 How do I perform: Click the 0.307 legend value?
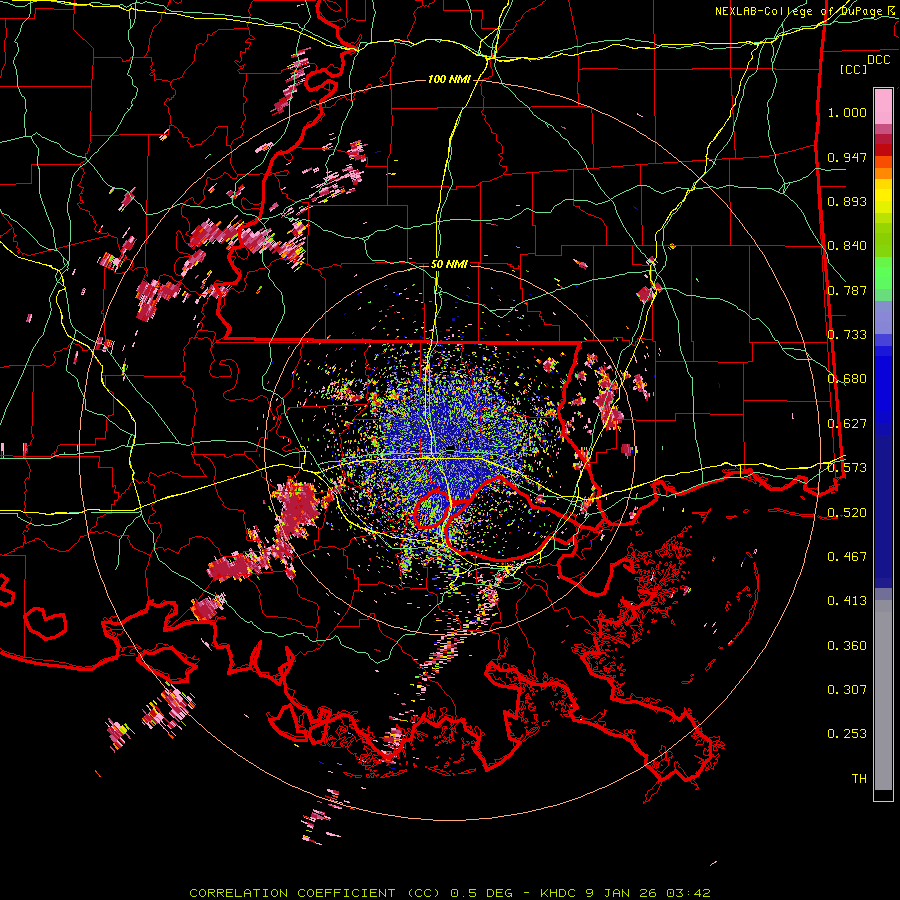click(847, 689)
